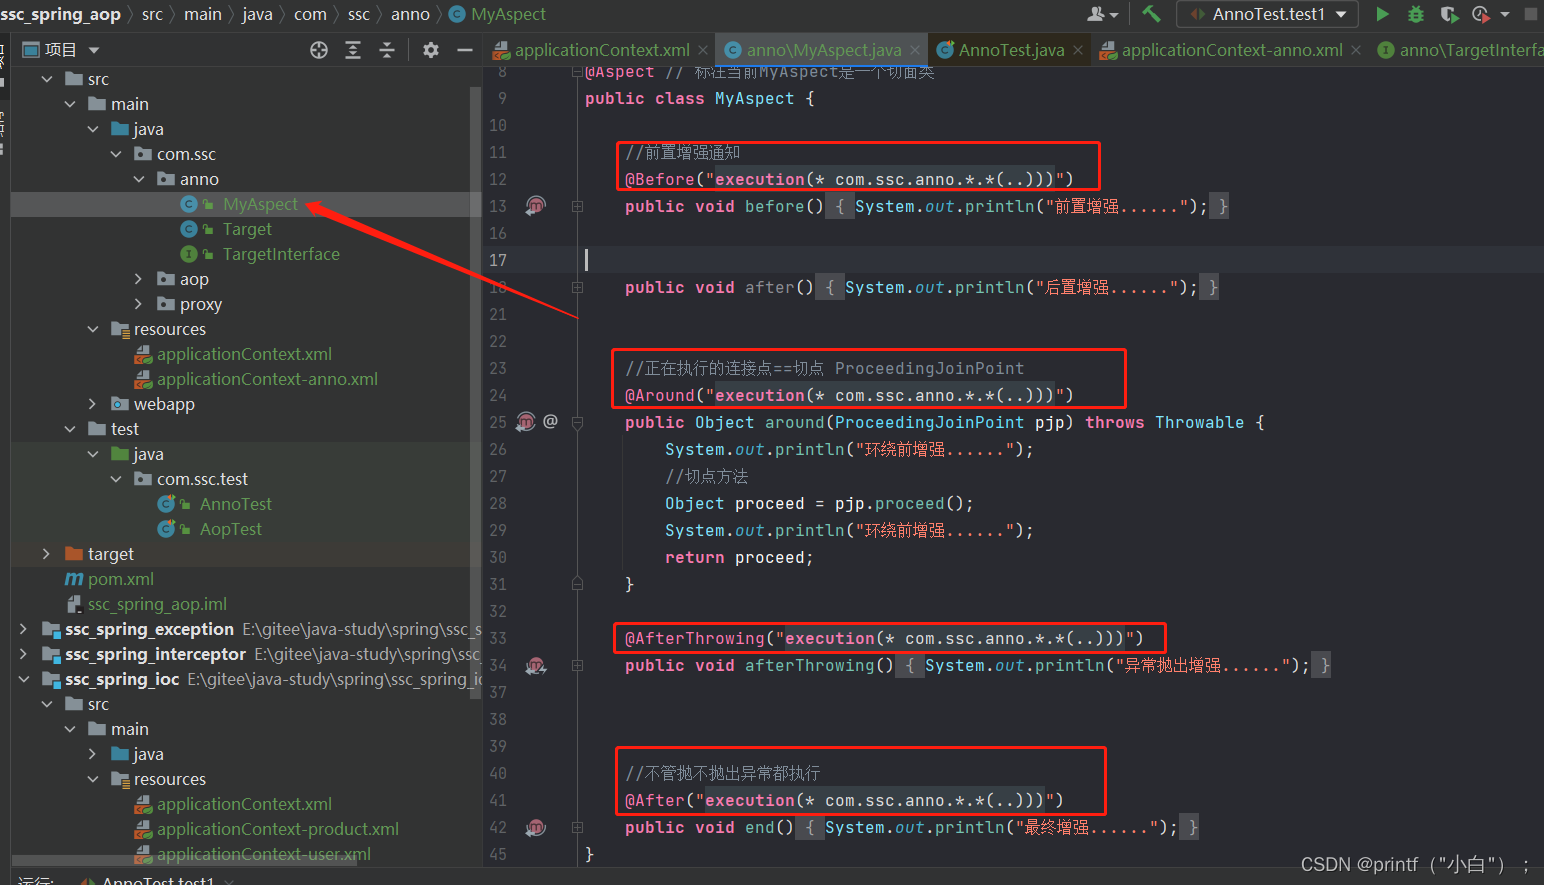
Task: Click the Build project hammer icon
Action: click(x=1151, y=14)
